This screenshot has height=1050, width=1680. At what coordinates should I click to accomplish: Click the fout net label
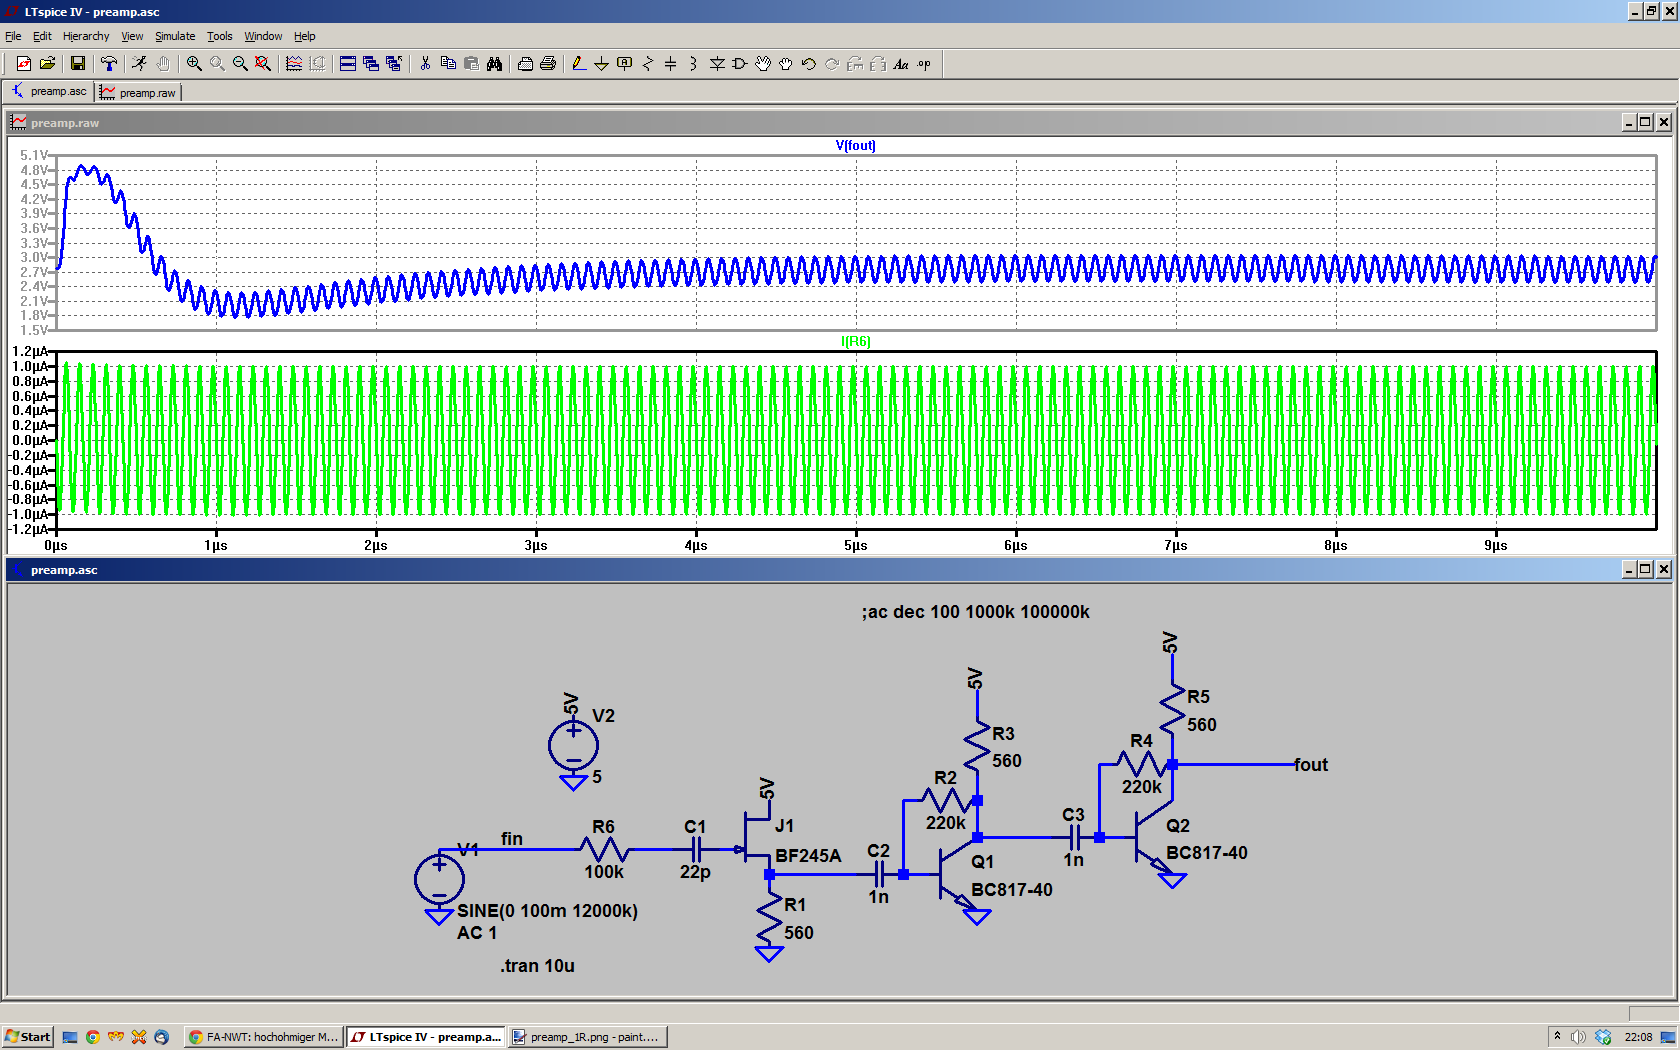click(x=1311, y=765)
